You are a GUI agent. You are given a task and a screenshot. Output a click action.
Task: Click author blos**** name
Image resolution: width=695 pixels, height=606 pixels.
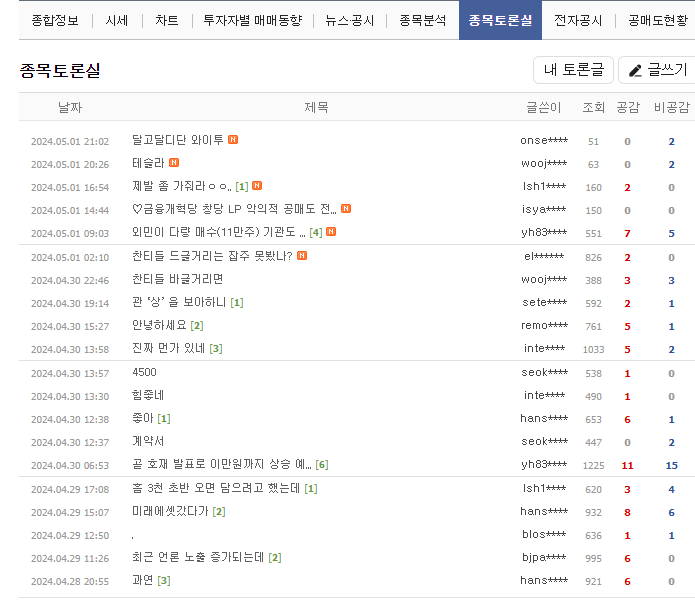pos(544,535)
